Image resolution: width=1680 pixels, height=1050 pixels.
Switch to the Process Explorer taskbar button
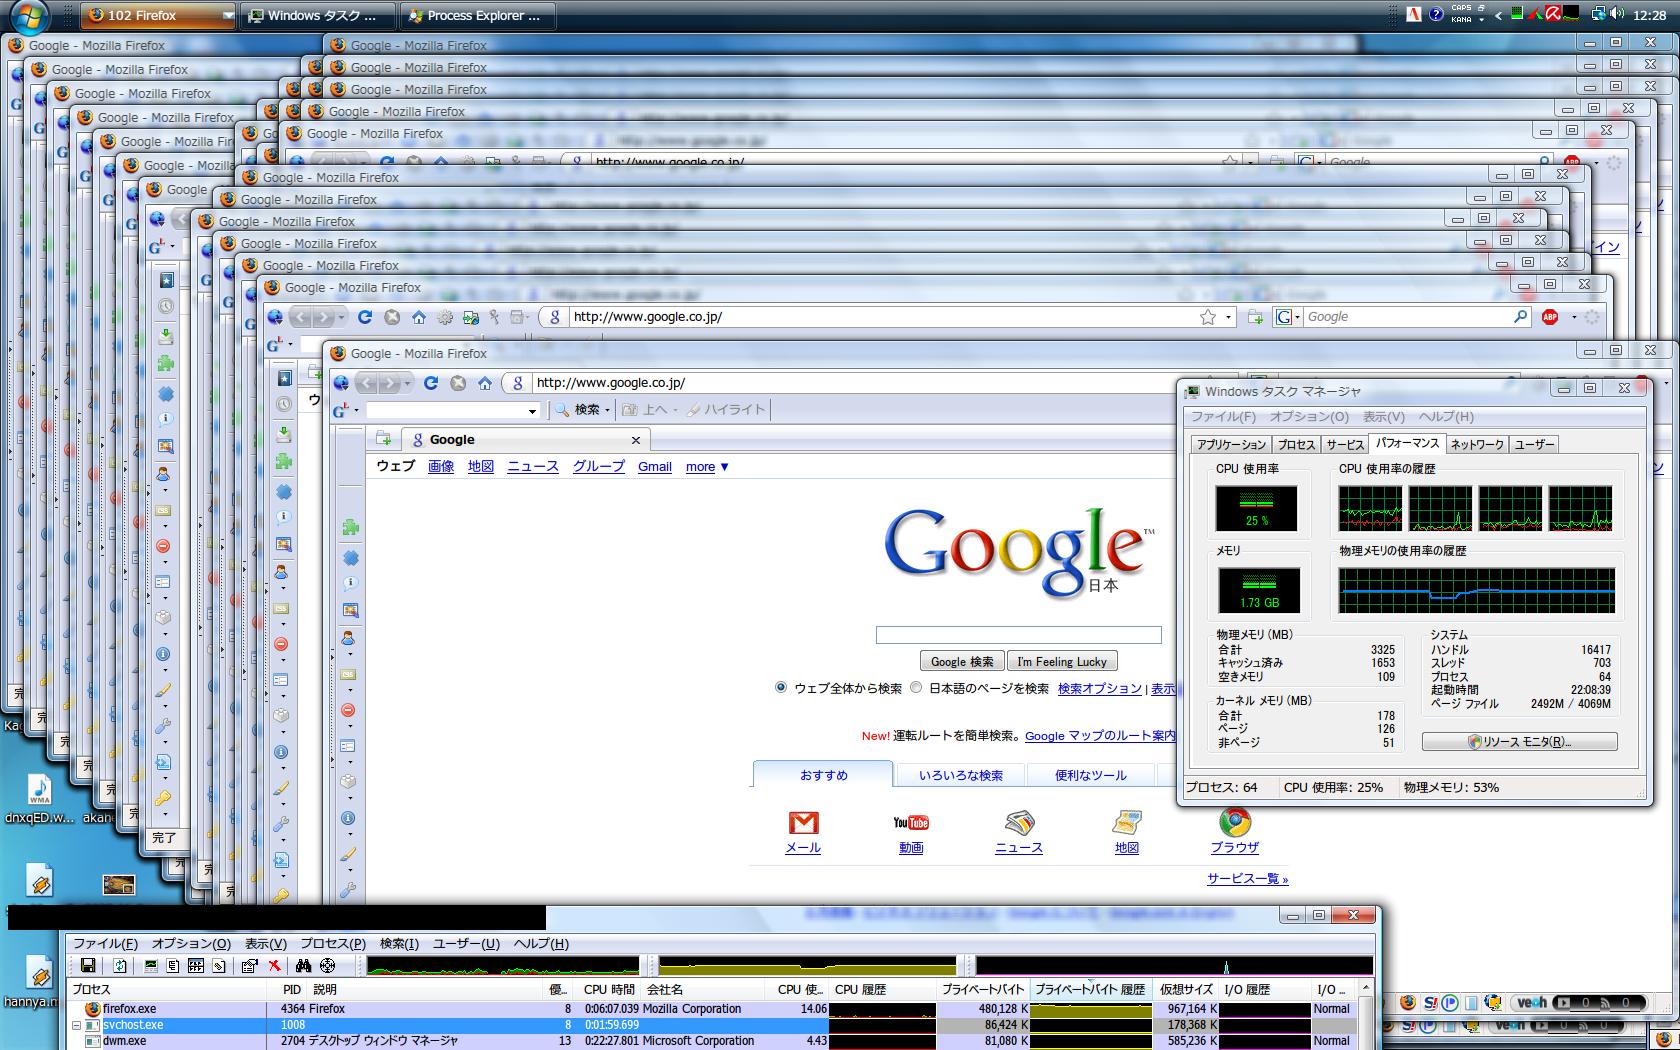point(477,15)
